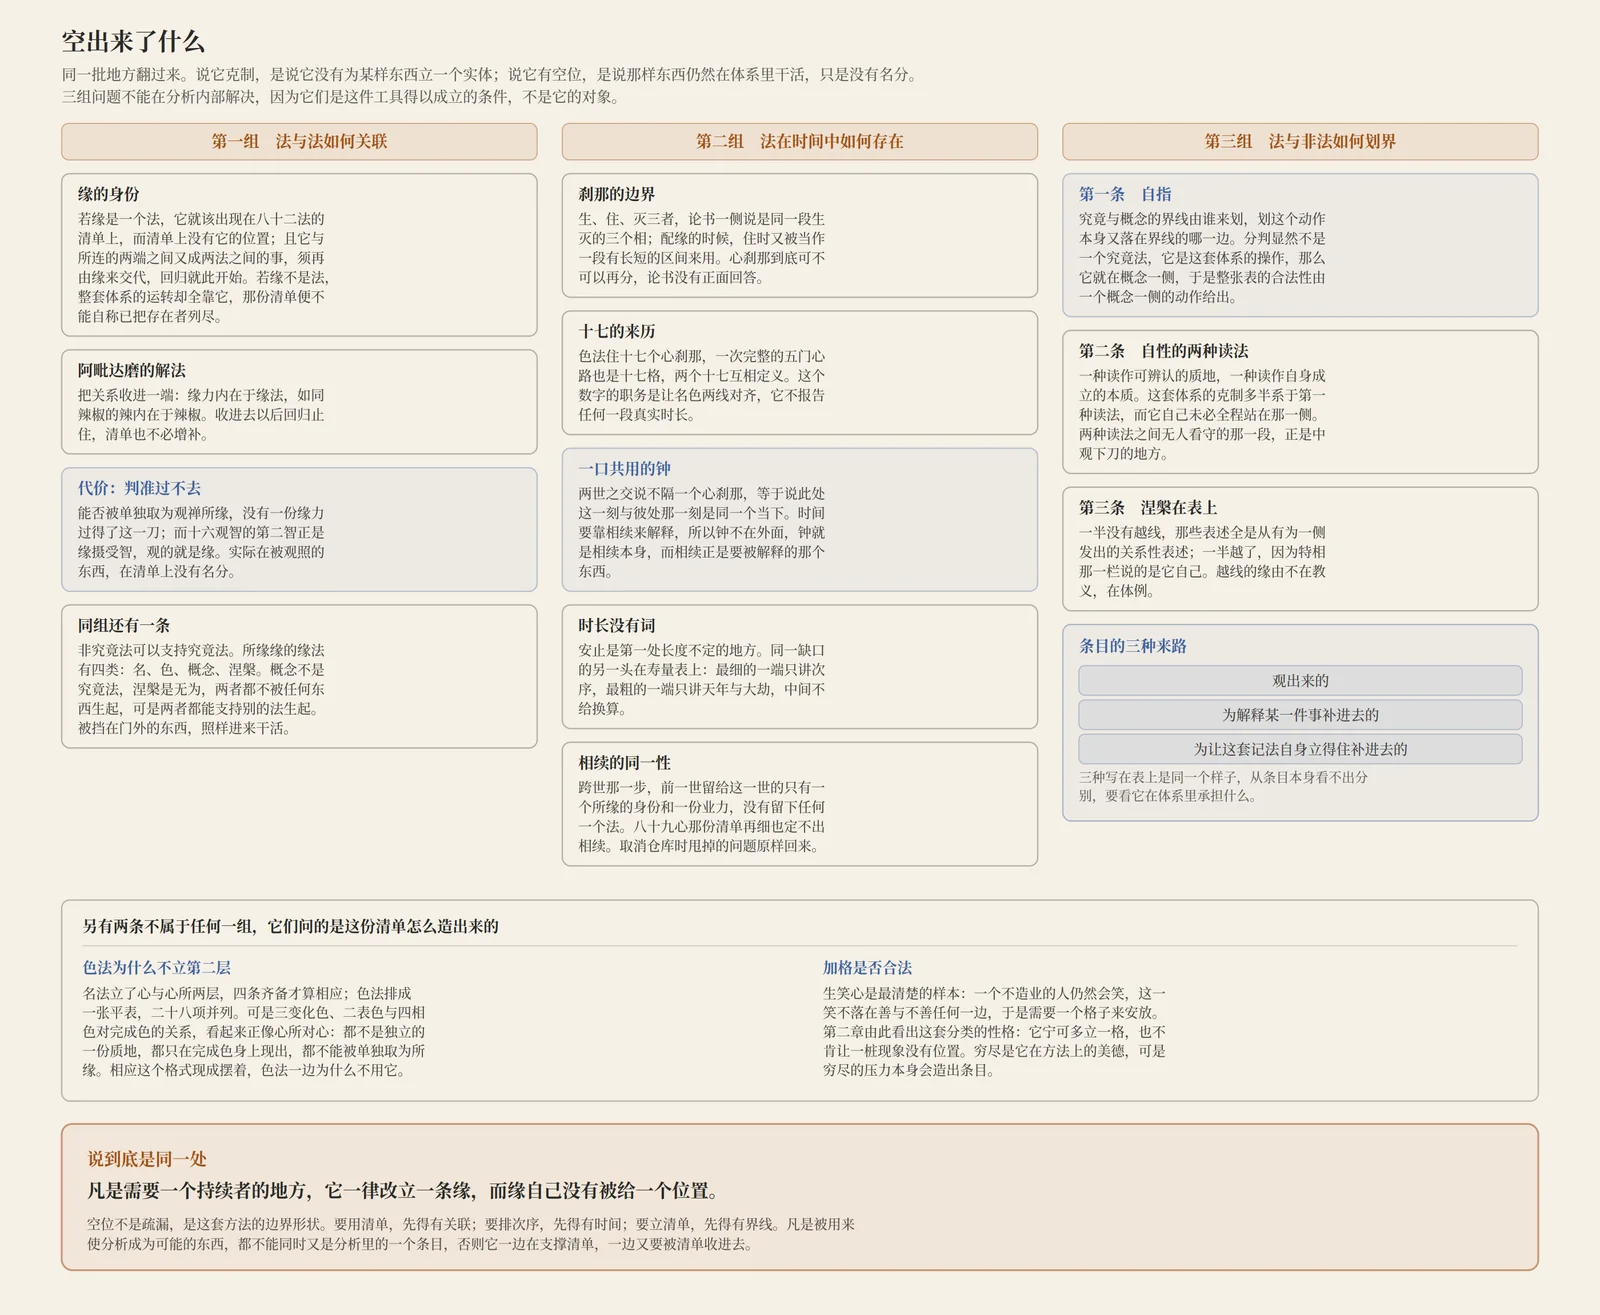The image size is (1600, 1315).
Task: Click the paragraph starting 若缘是一个法
Action: tap(204, 268)
